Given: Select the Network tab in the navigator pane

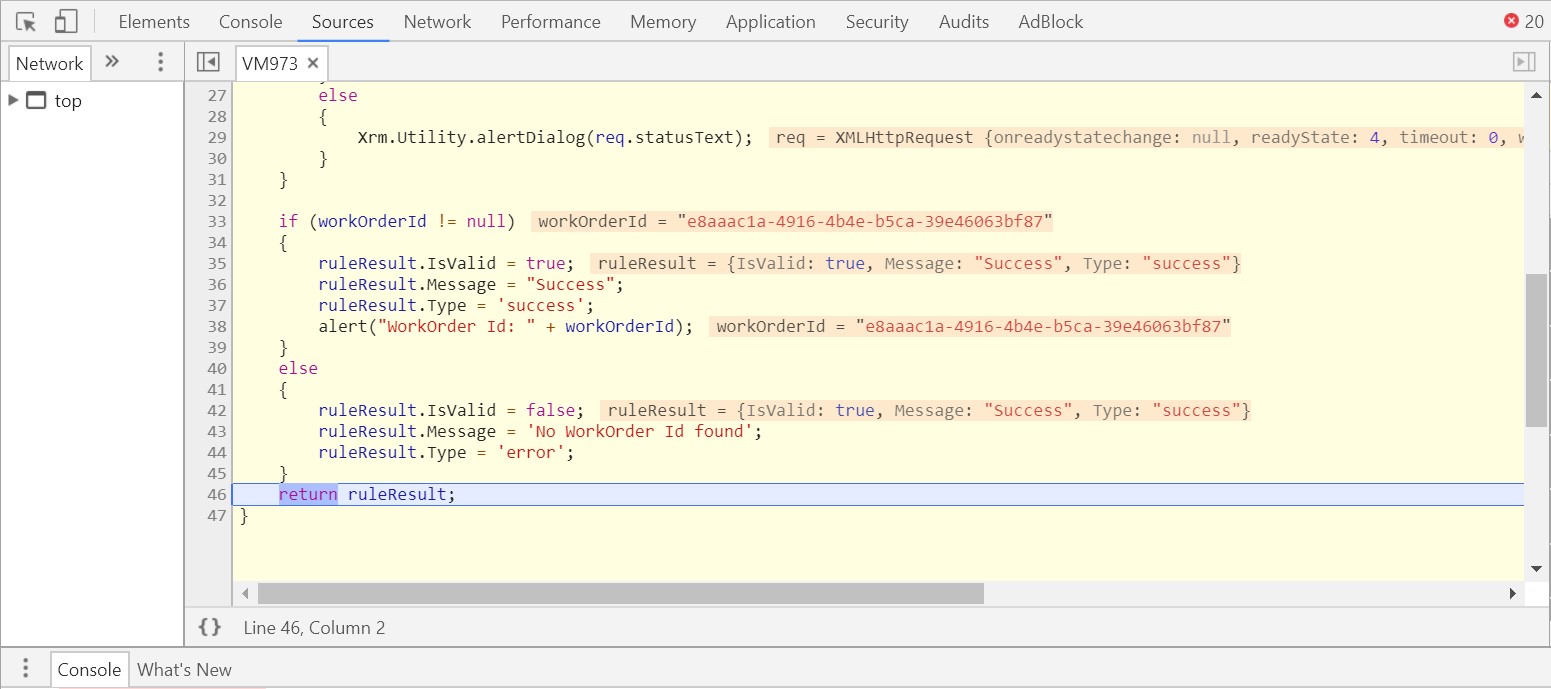Looking at the screenshot, I should (50, 63).
